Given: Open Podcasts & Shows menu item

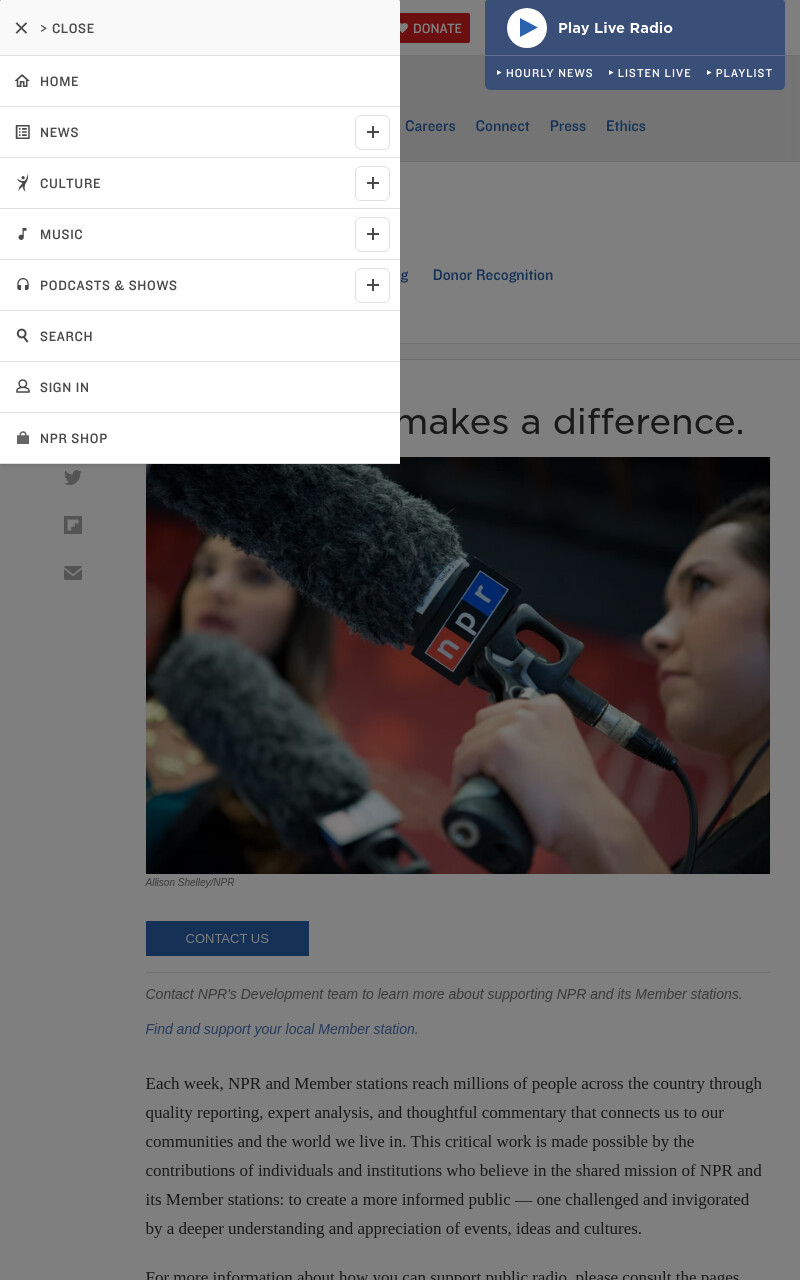Looking at the screenshot, I should tap(108, 285).
